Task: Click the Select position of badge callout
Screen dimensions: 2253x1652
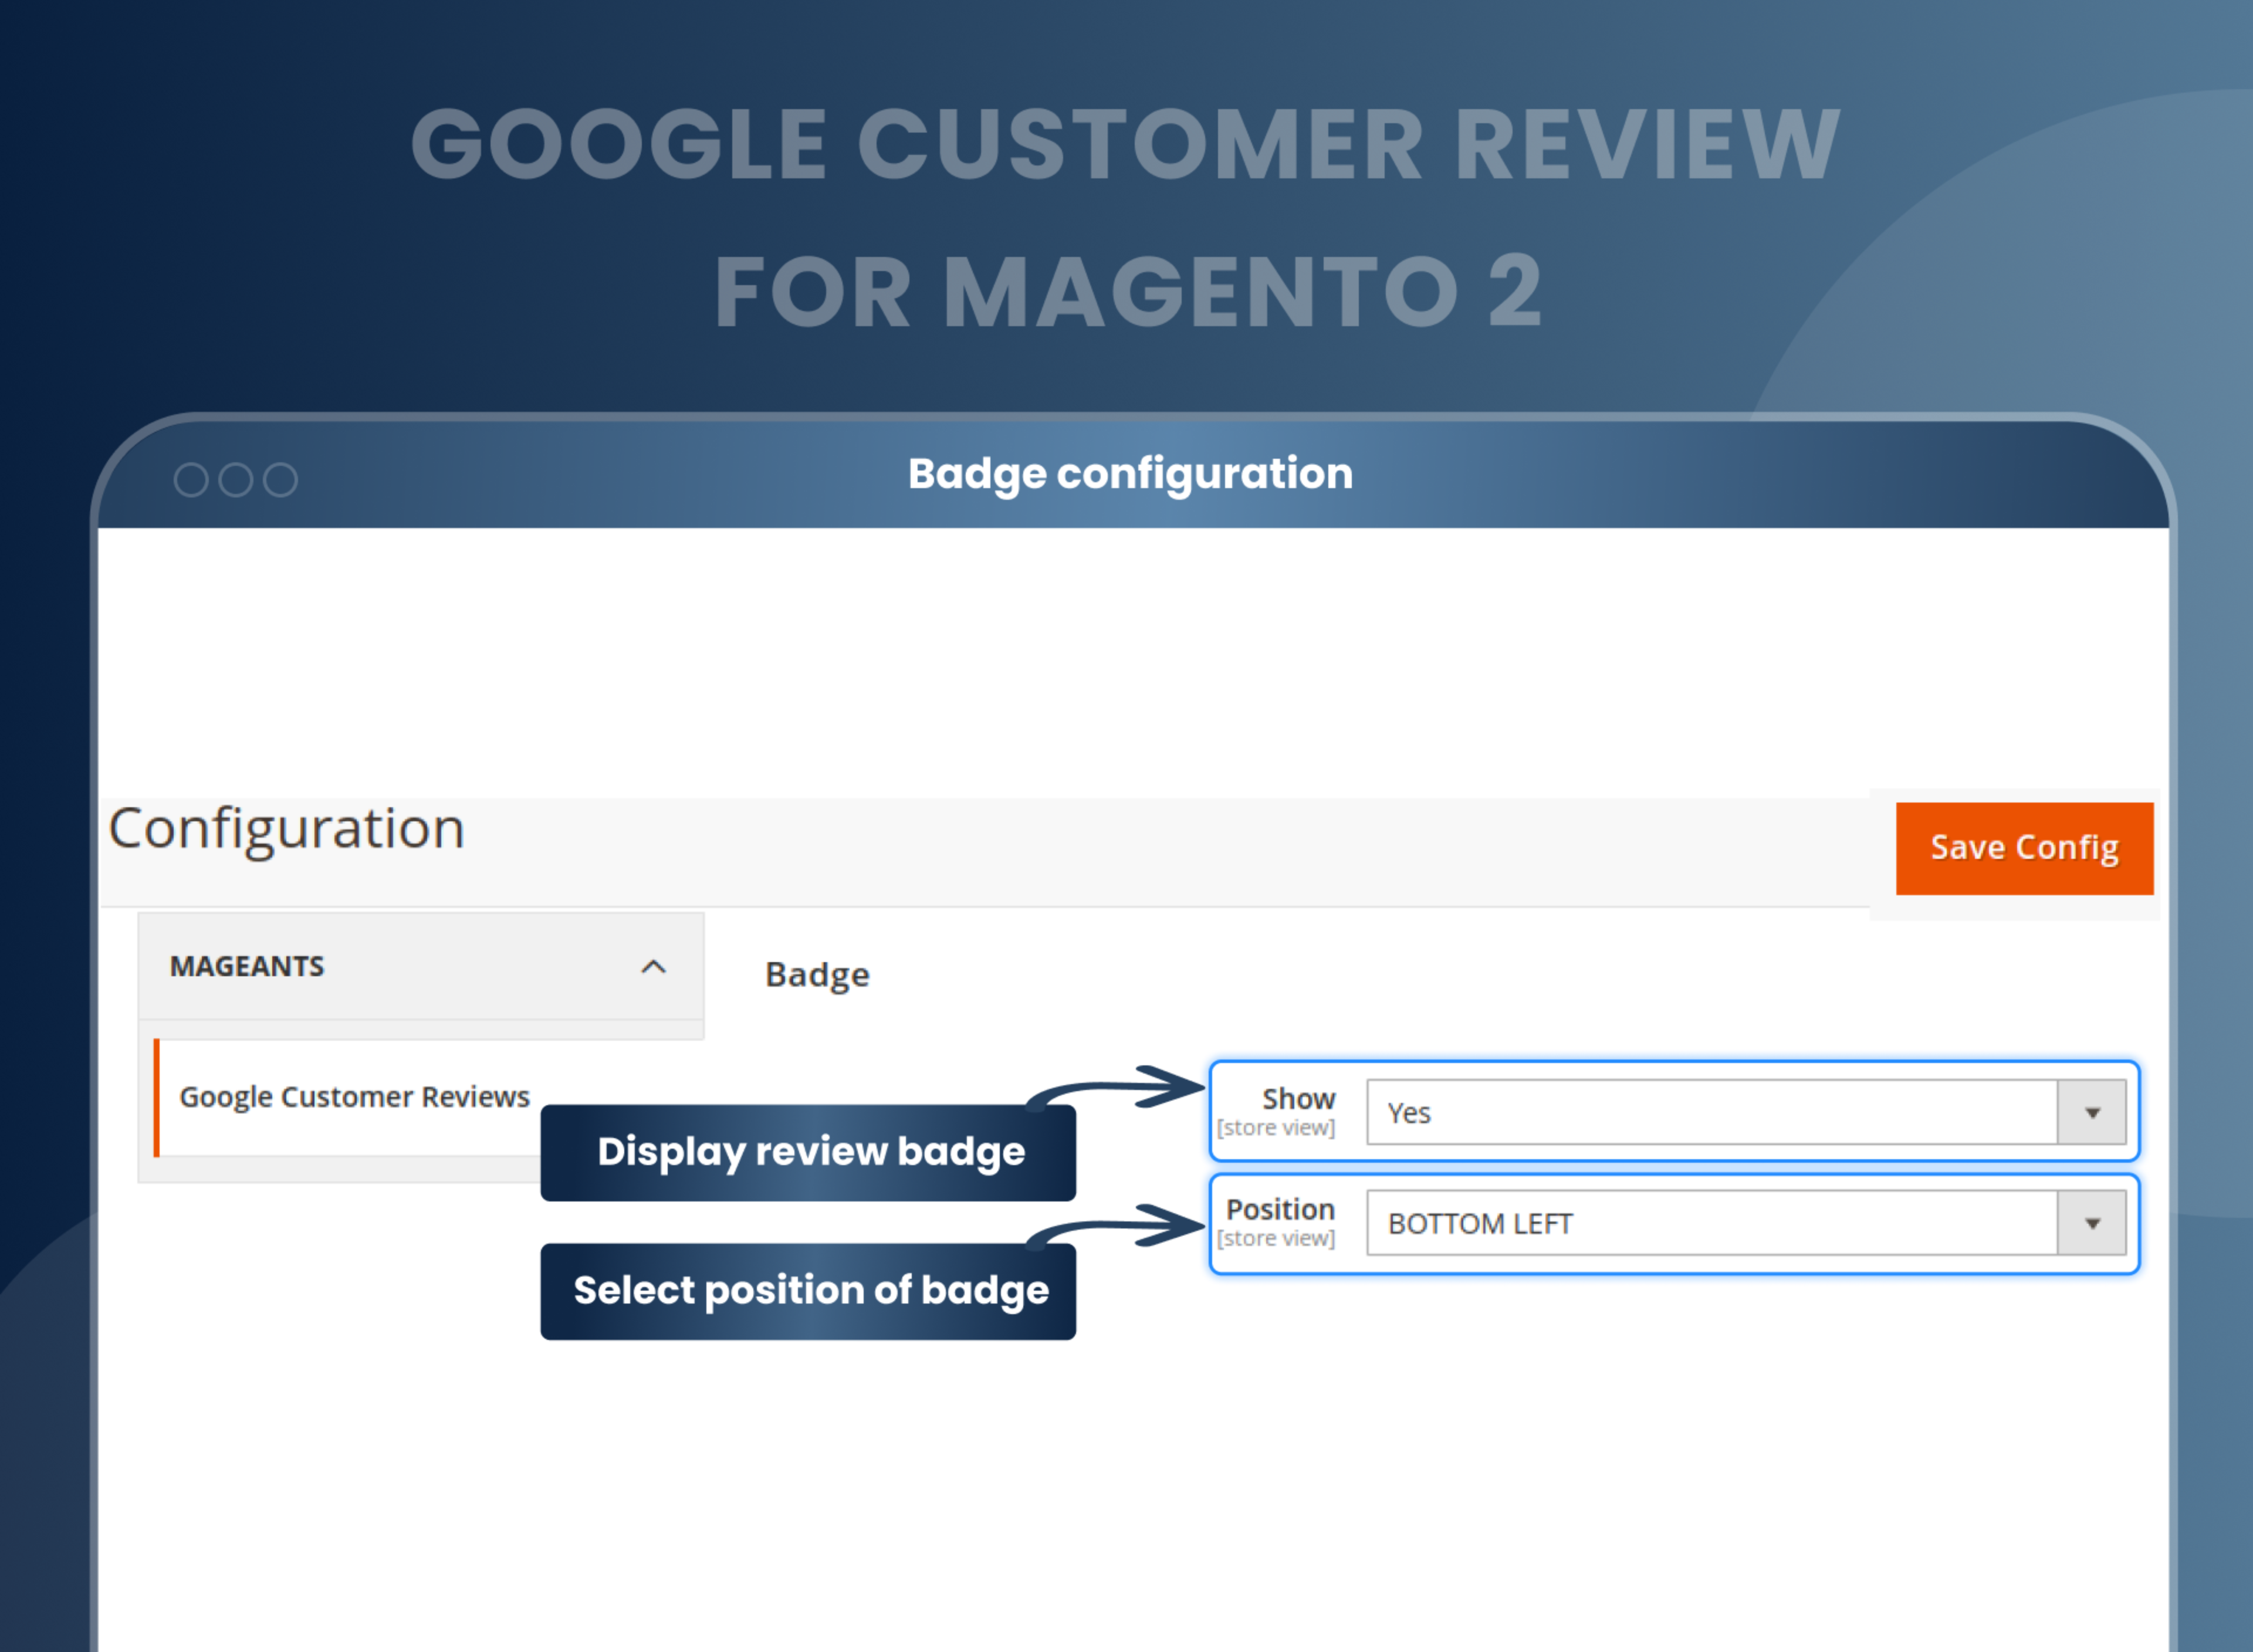Action: [x=808, y=1291]
